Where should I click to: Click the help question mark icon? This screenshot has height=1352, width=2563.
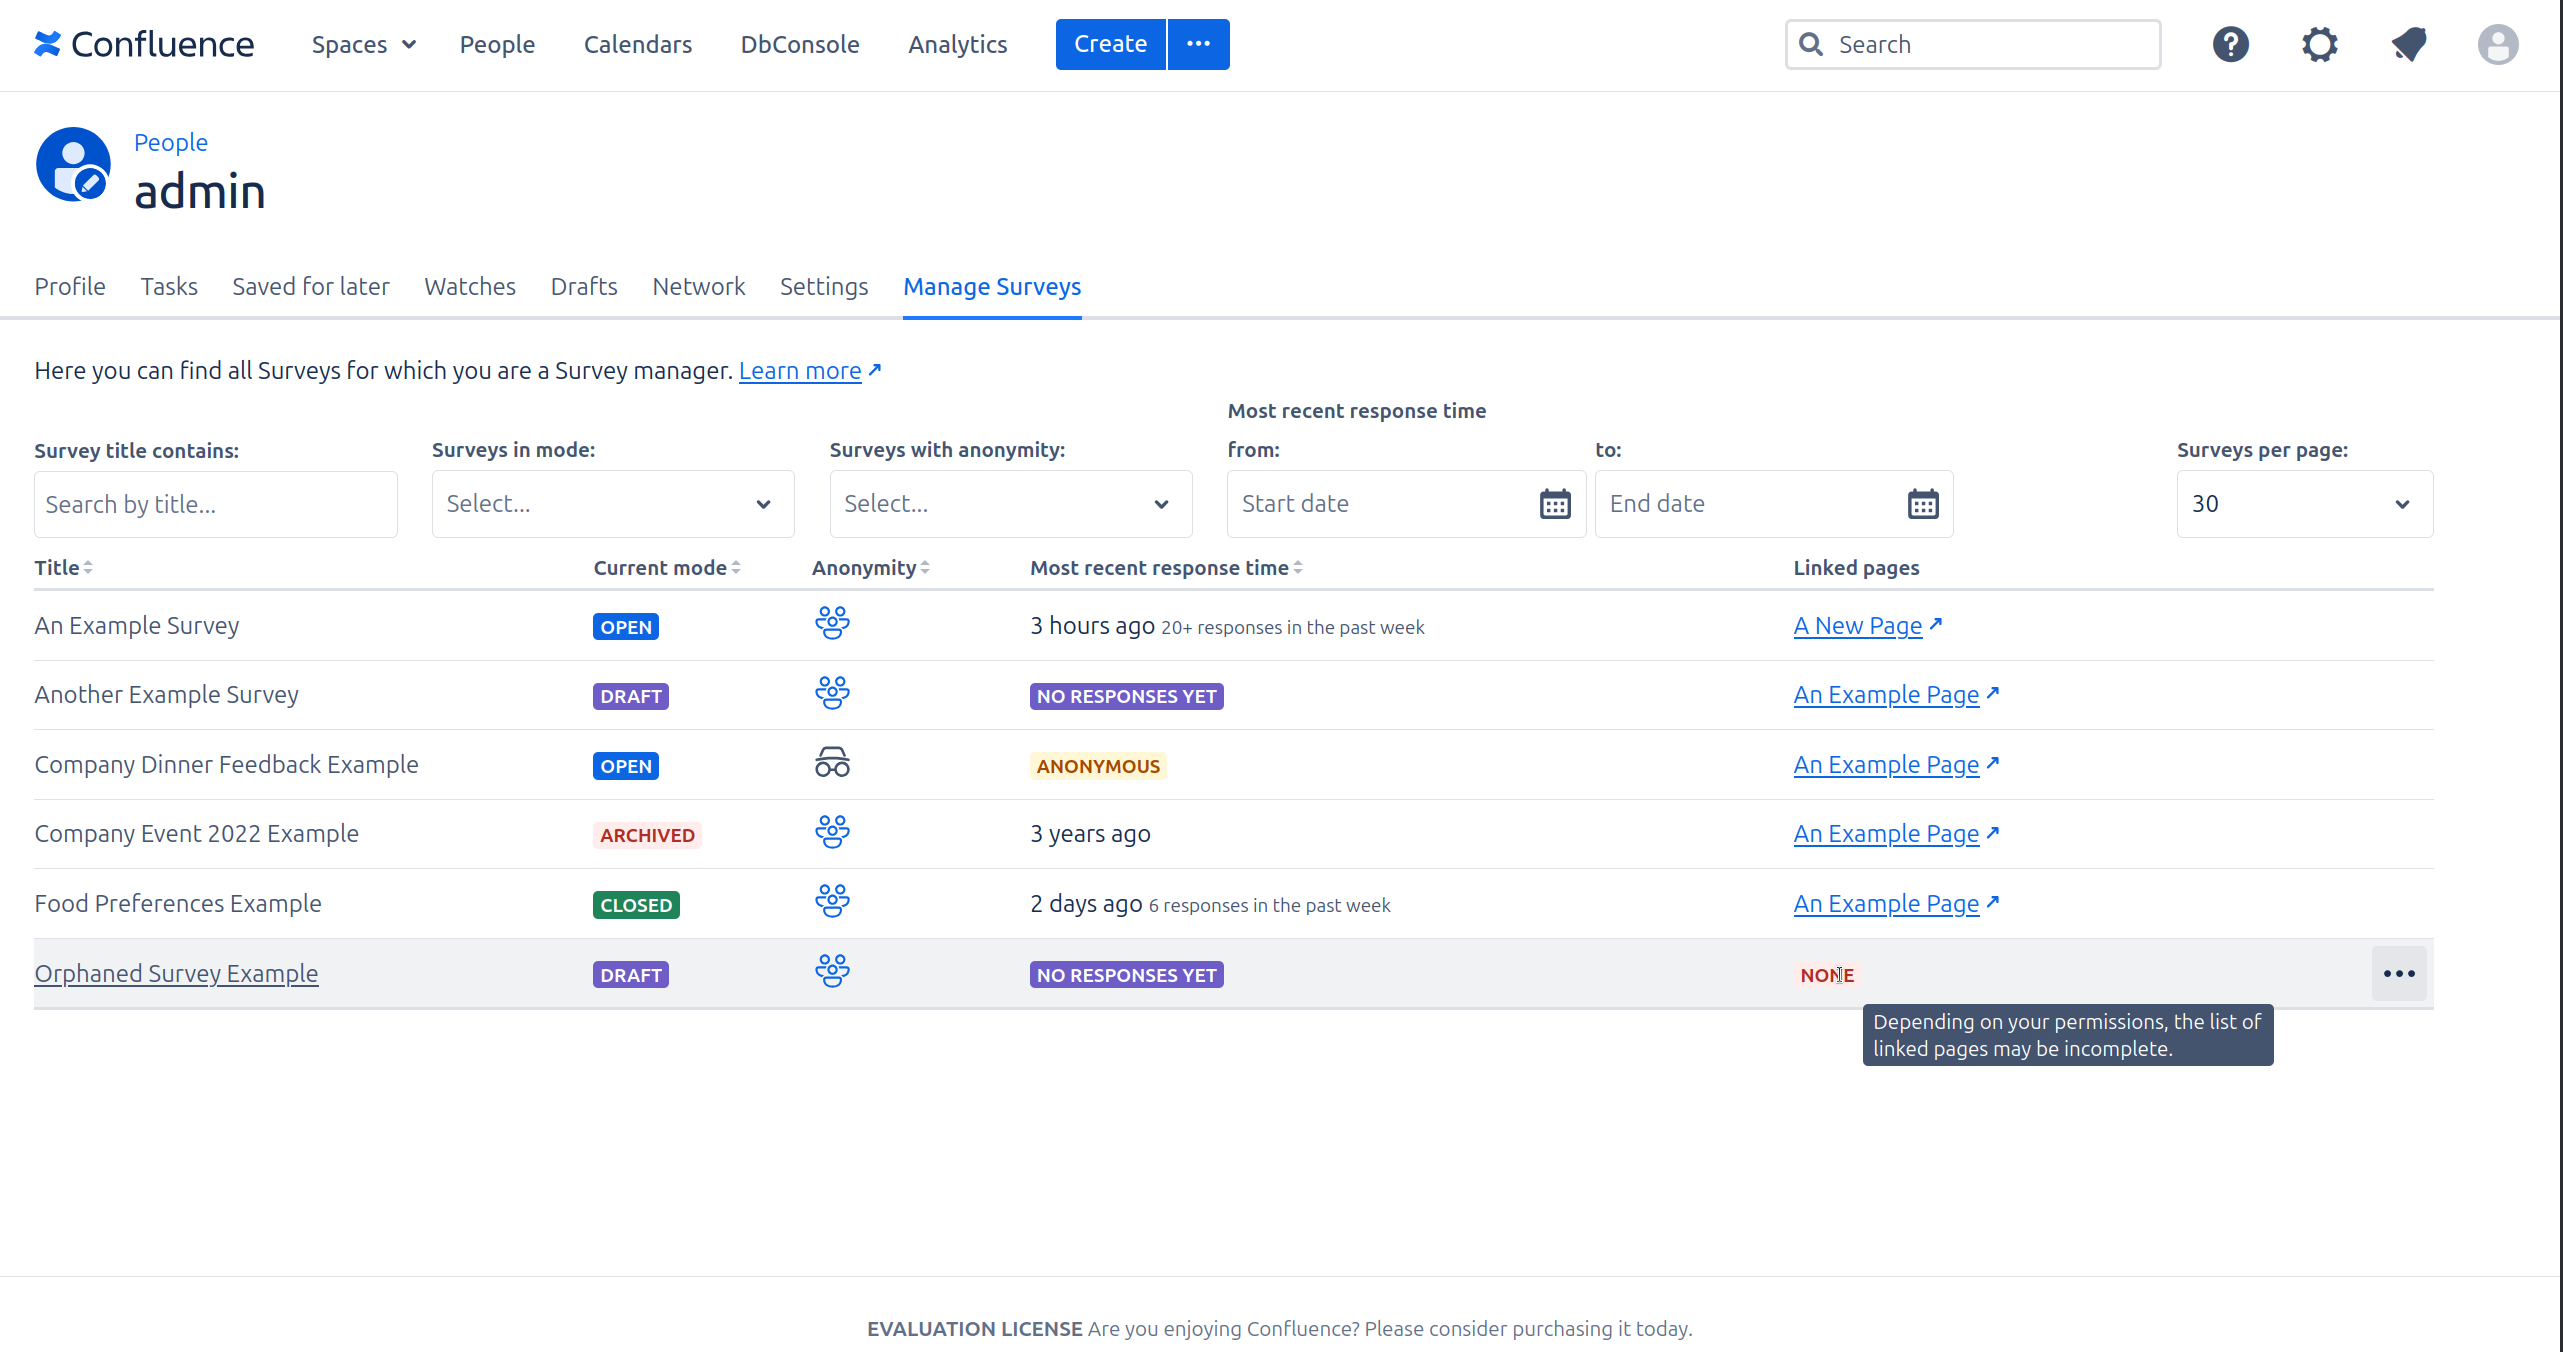pos(2230,44)
